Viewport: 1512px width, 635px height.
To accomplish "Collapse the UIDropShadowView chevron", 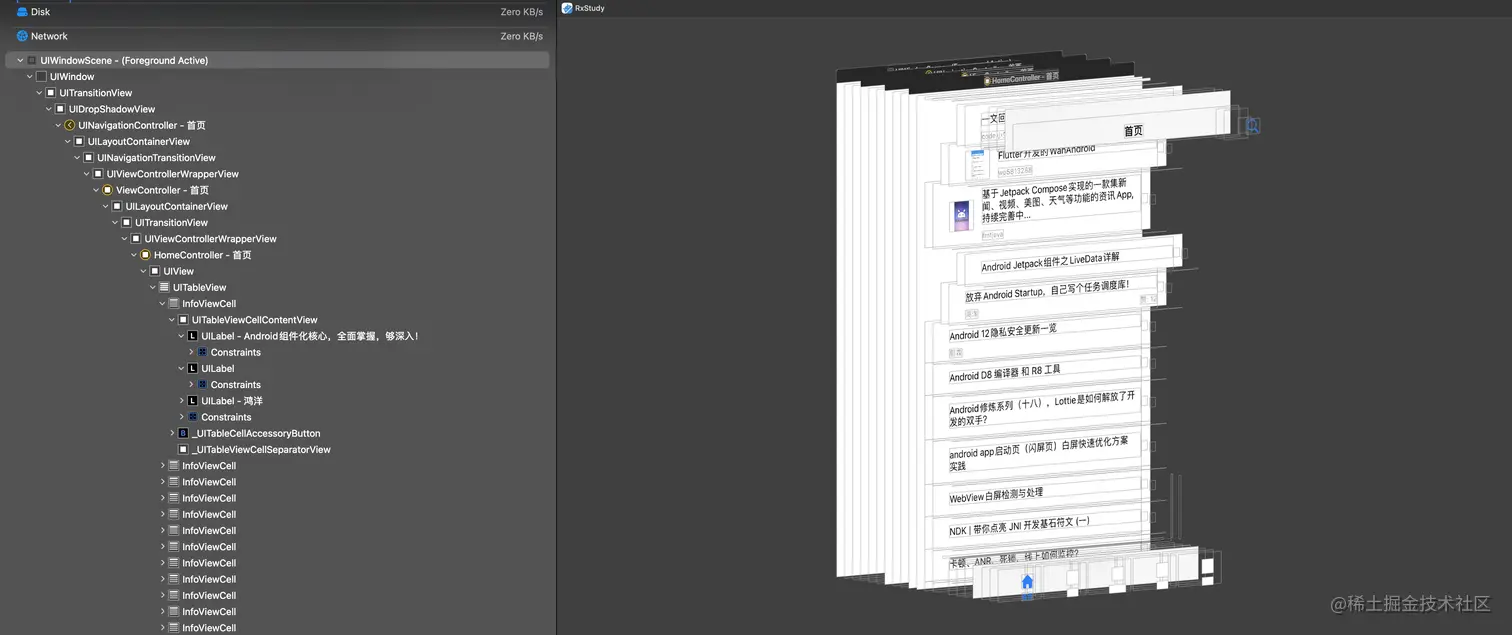I will 49,109.
